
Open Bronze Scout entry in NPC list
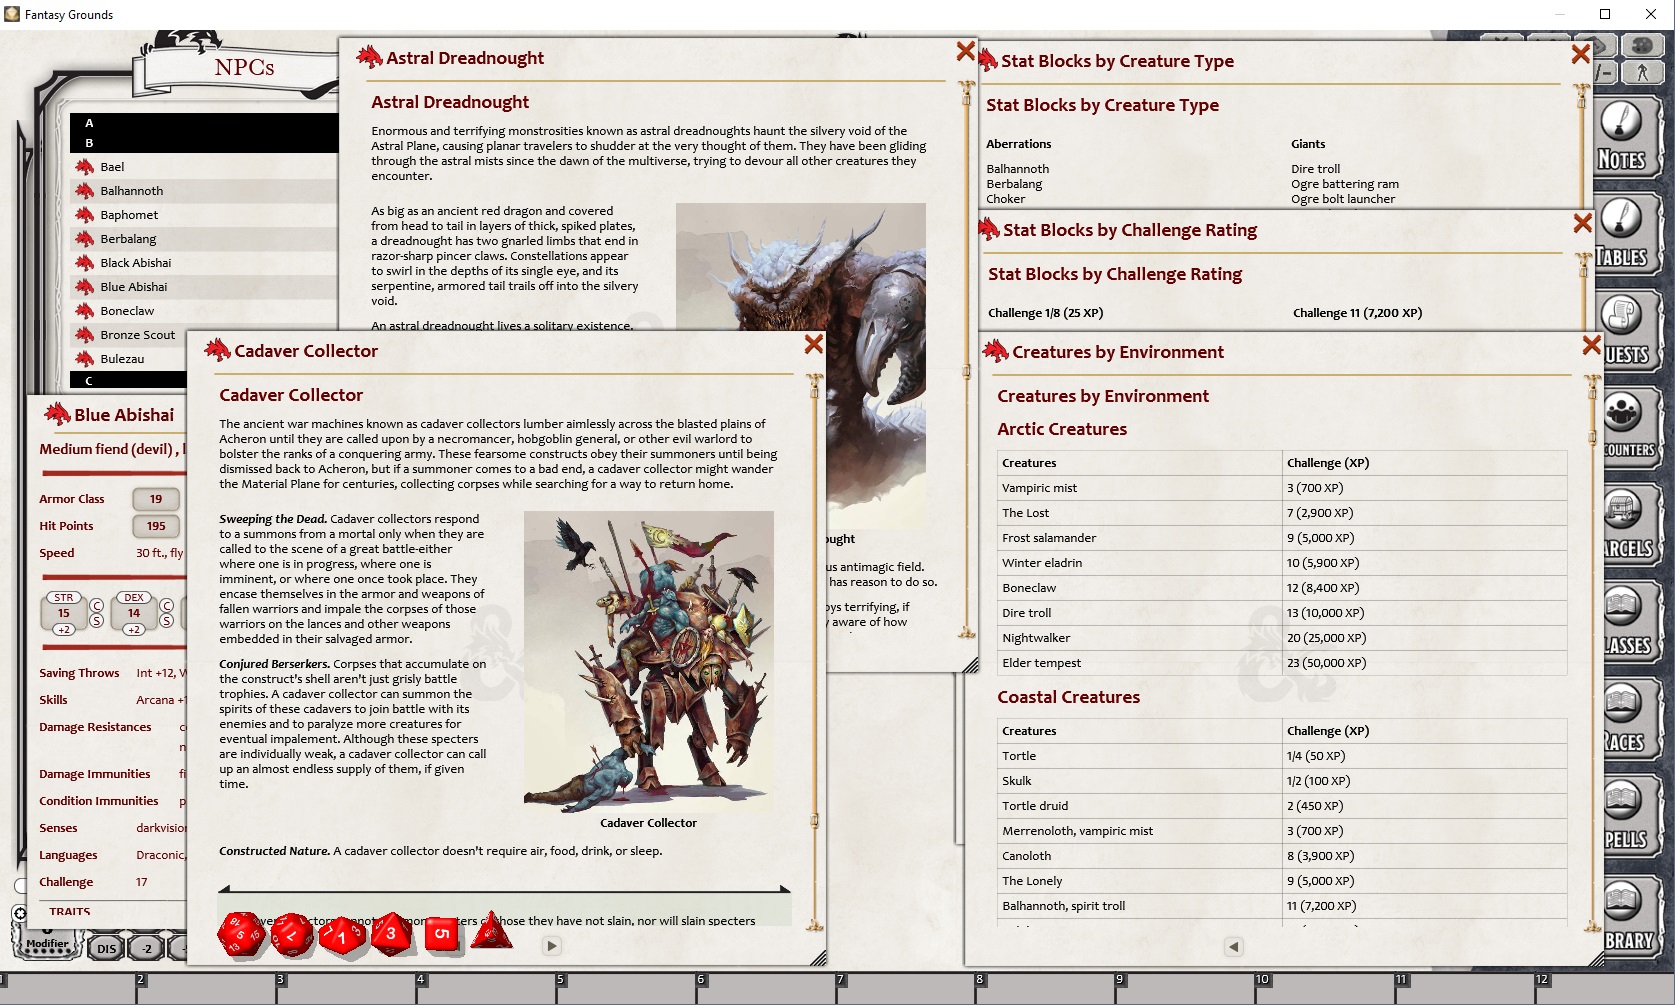tap(137, 335)
